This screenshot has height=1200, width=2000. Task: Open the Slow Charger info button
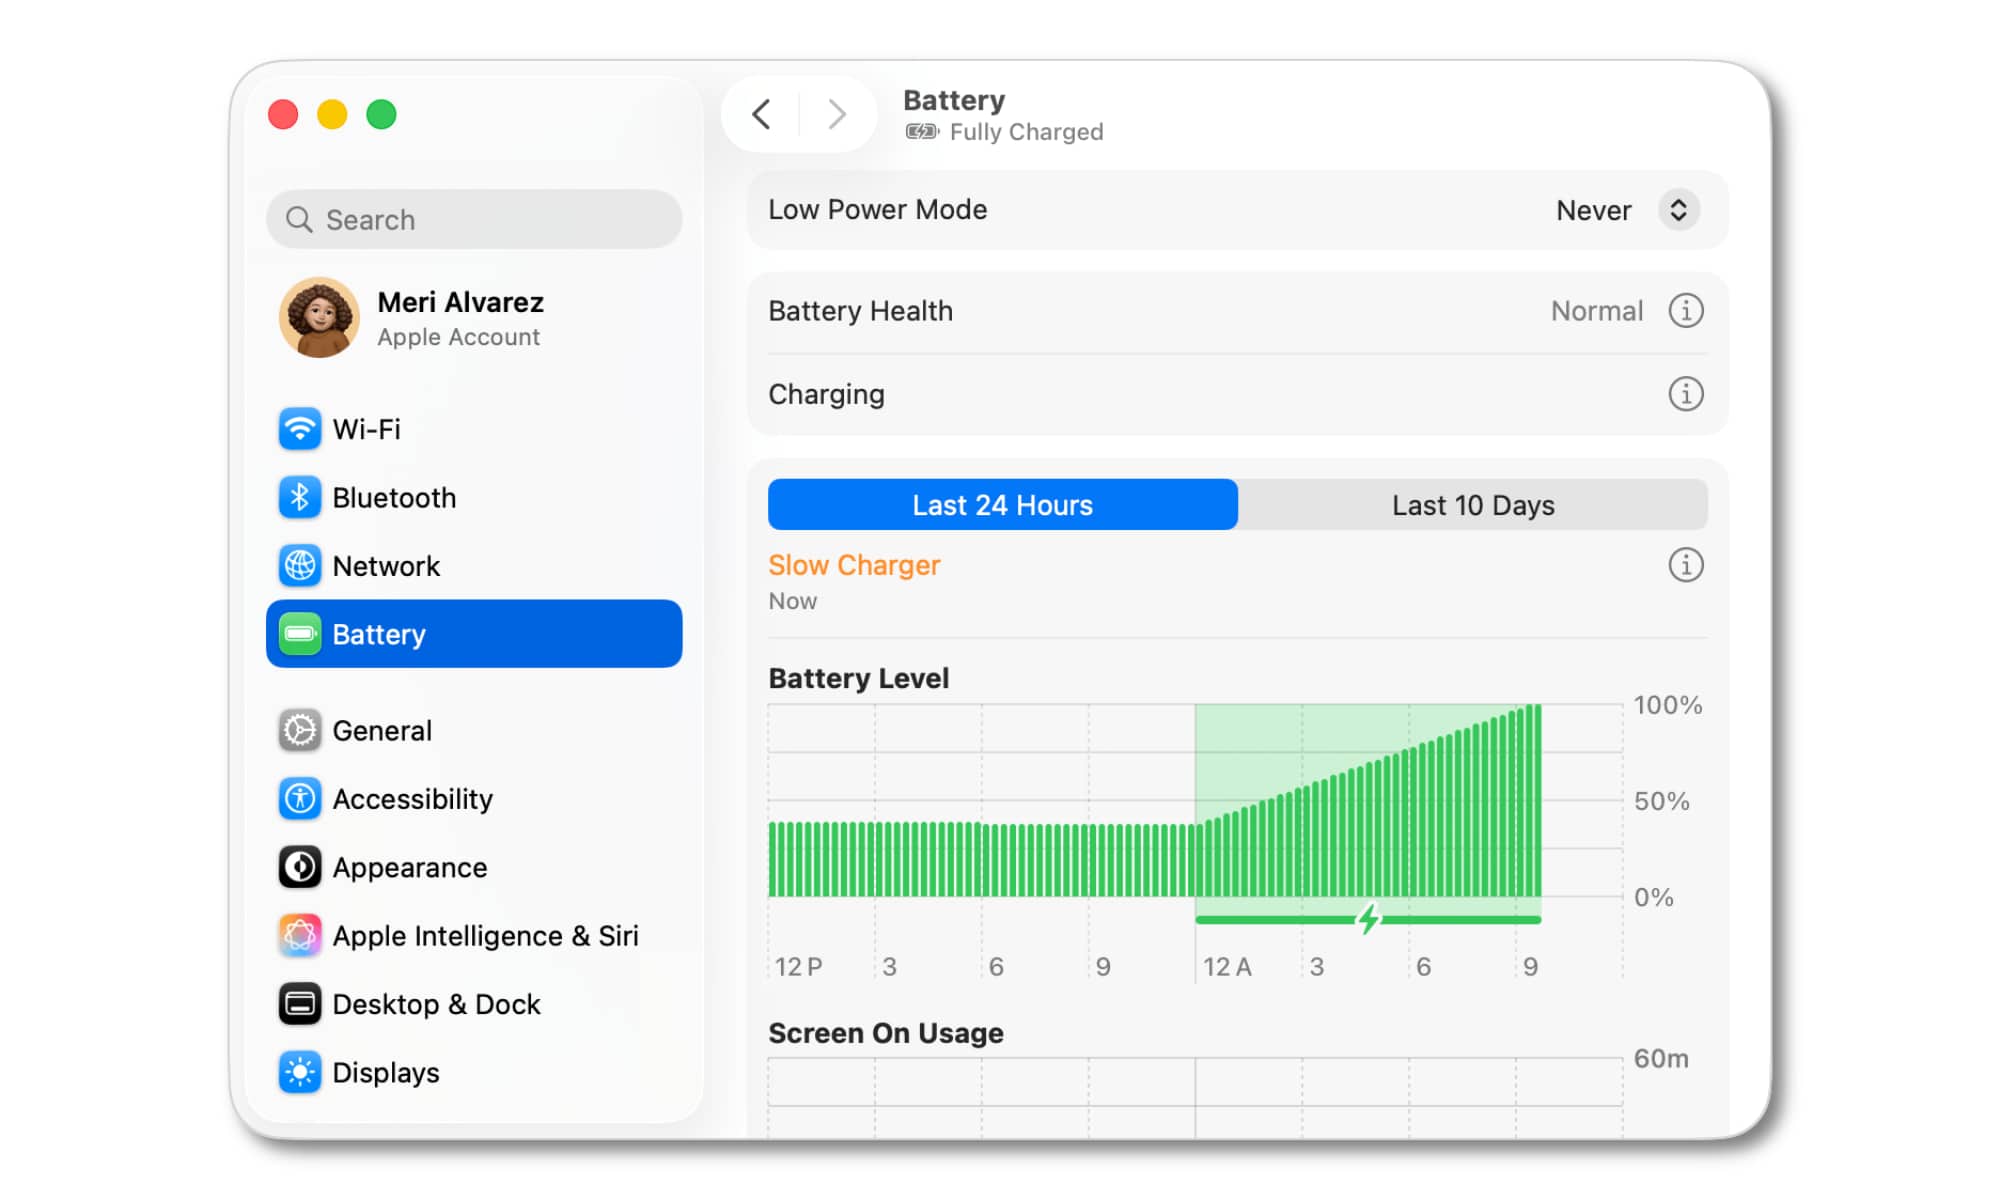point(1686,565)
